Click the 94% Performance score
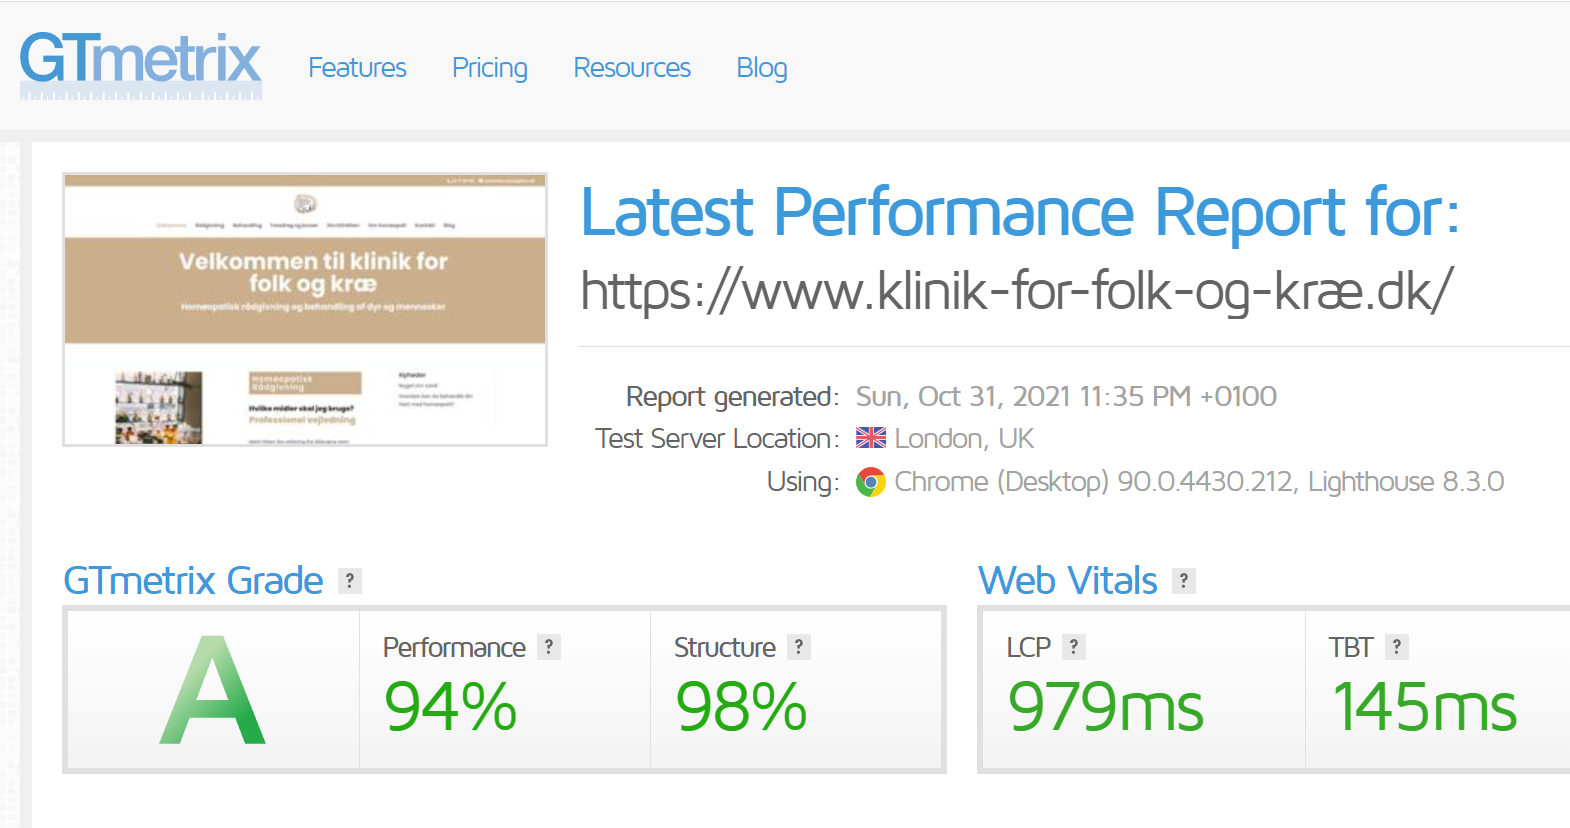This screenshot has height=828, width=1570. (x=450, y=707)
